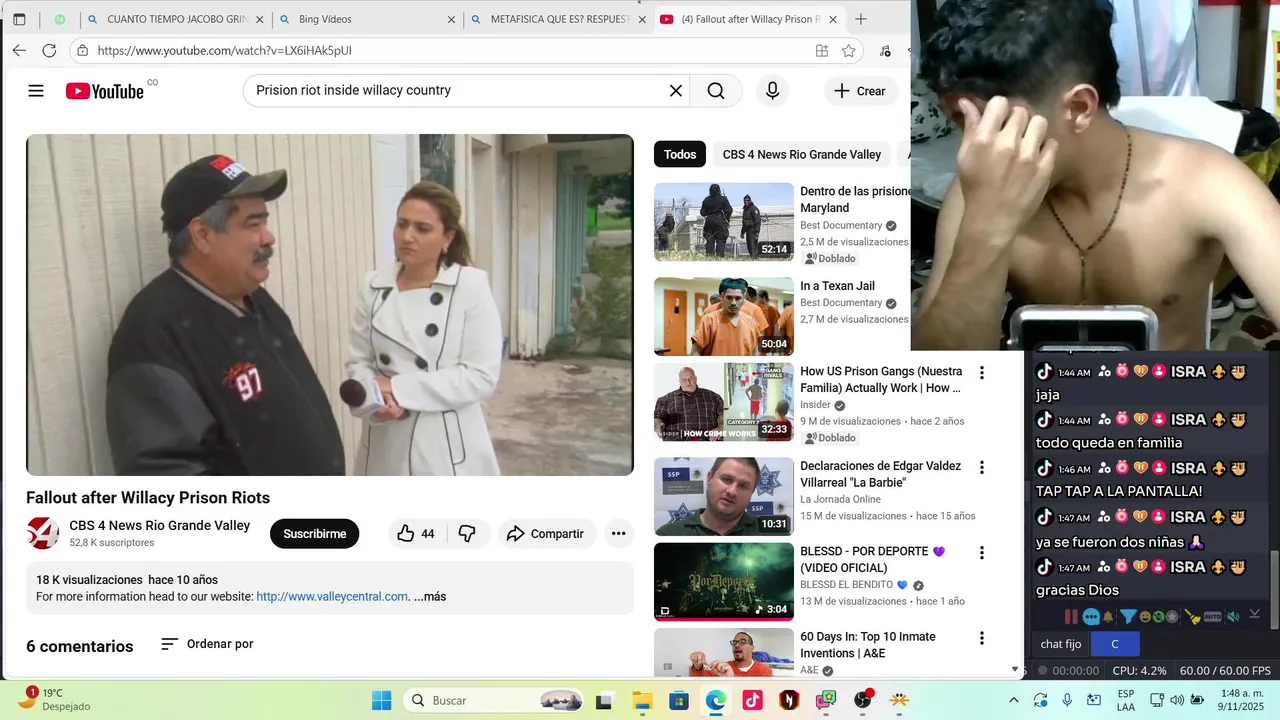1280x720 pixels.
Task: Open Declaraciones de Edgar Valdez Villarreal video
Action: [x=881, y=474]
